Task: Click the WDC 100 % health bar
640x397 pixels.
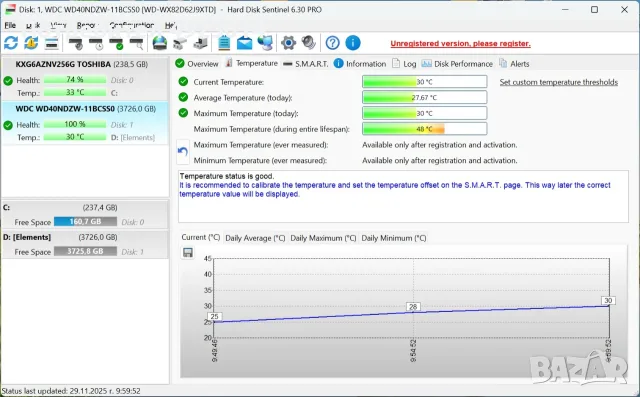Action: [x=75, y=124]
